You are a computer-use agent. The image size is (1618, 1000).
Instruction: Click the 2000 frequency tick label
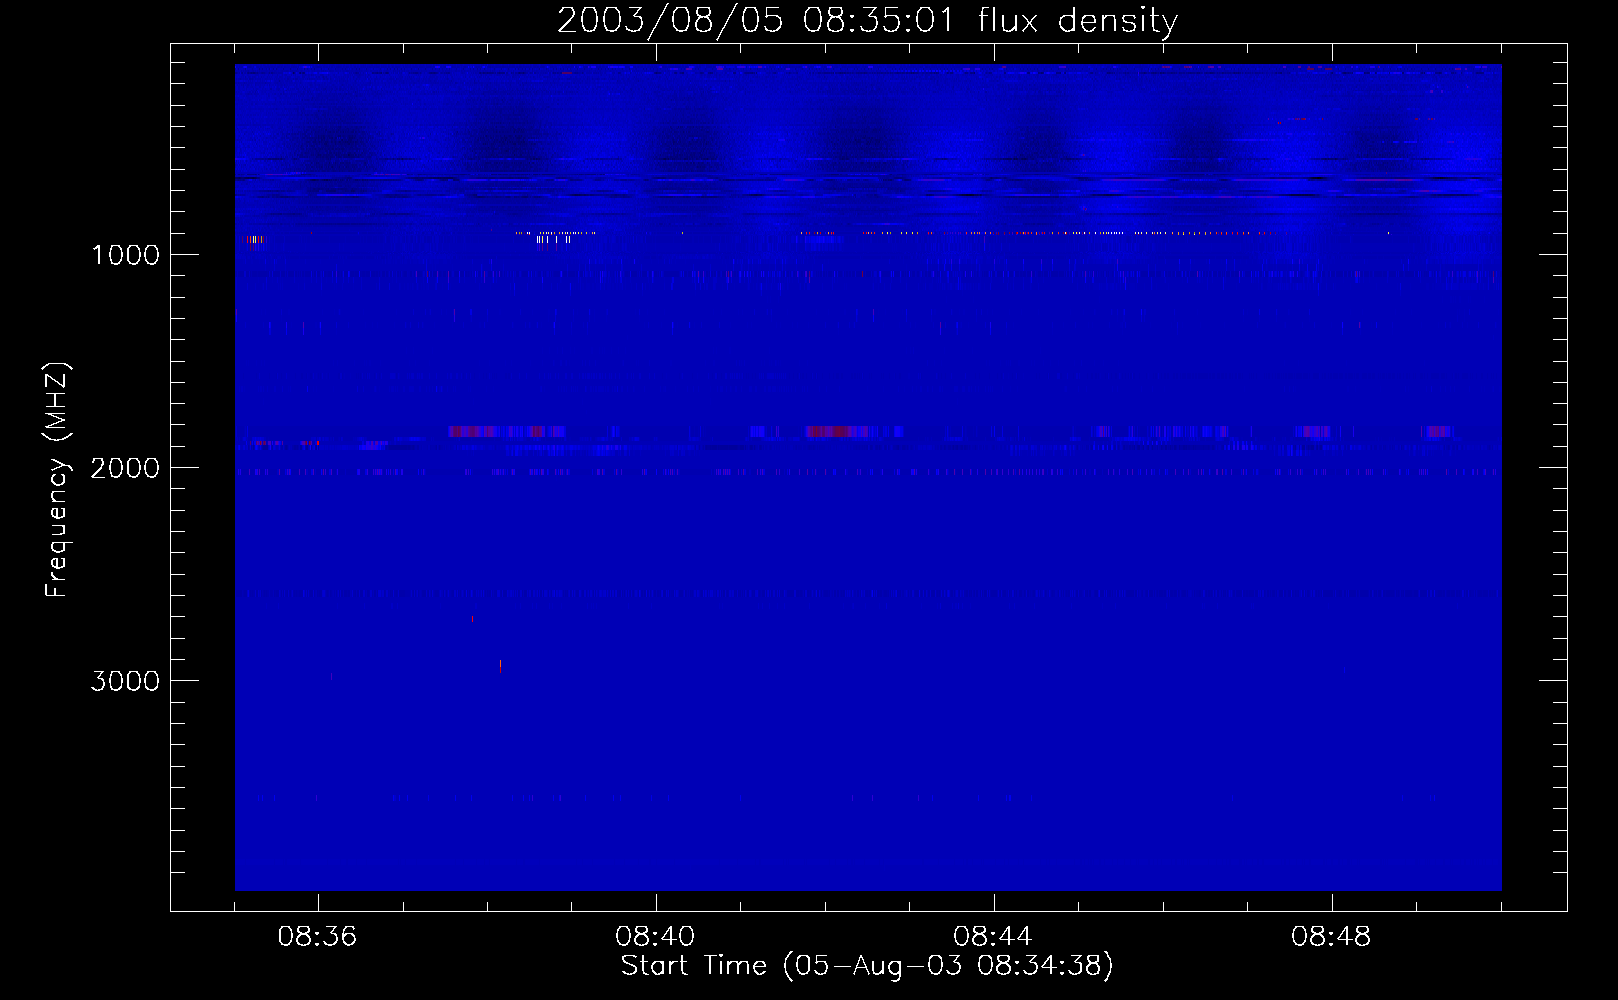coord(125,468)
